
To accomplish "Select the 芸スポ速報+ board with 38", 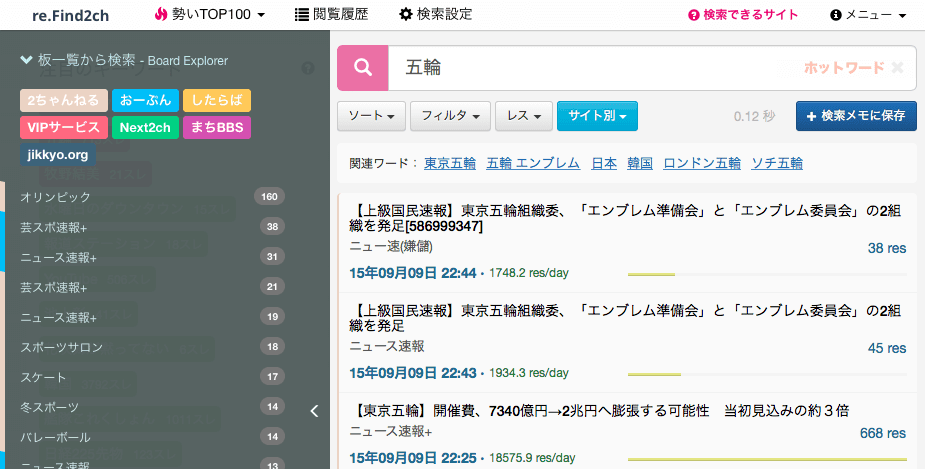I will tap(152, 227).
